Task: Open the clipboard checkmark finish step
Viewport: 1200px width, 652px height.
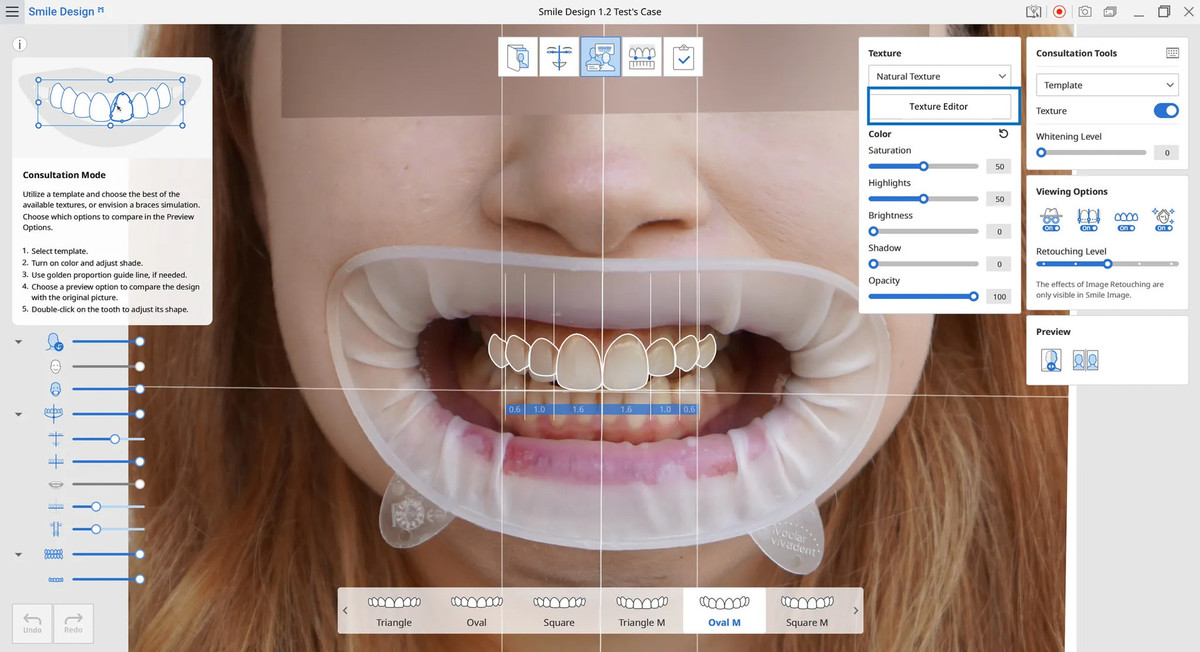Action: pyautogui.click(x=682, y=57)
